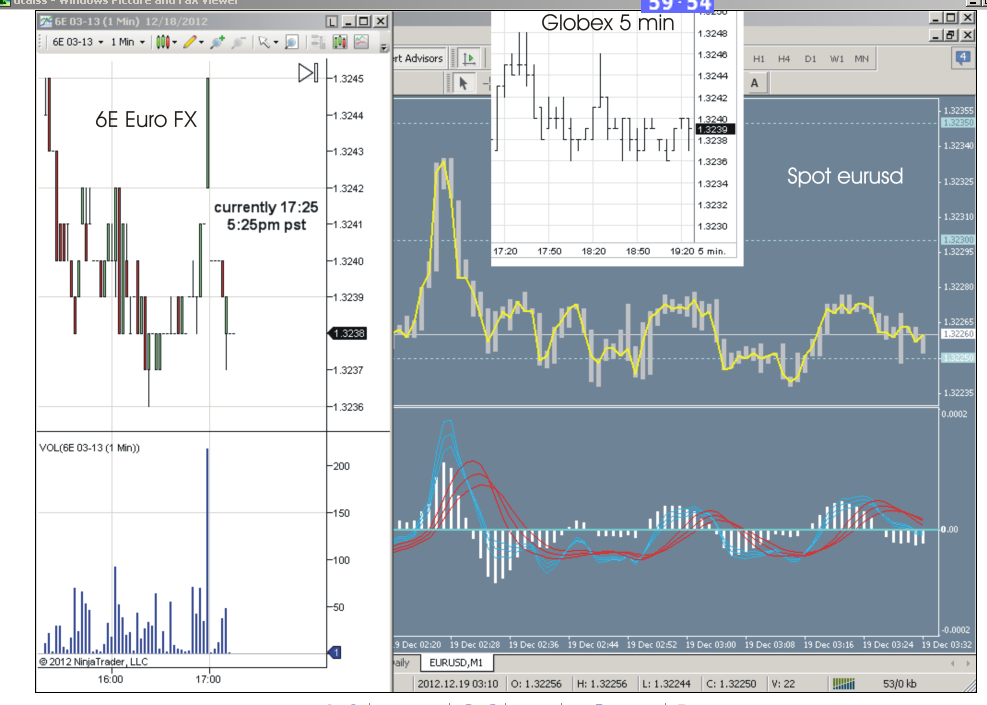Switch to H1 timeframe
Image resolution: width=987 pixels, height=705 pixels.
pos(759,59)
